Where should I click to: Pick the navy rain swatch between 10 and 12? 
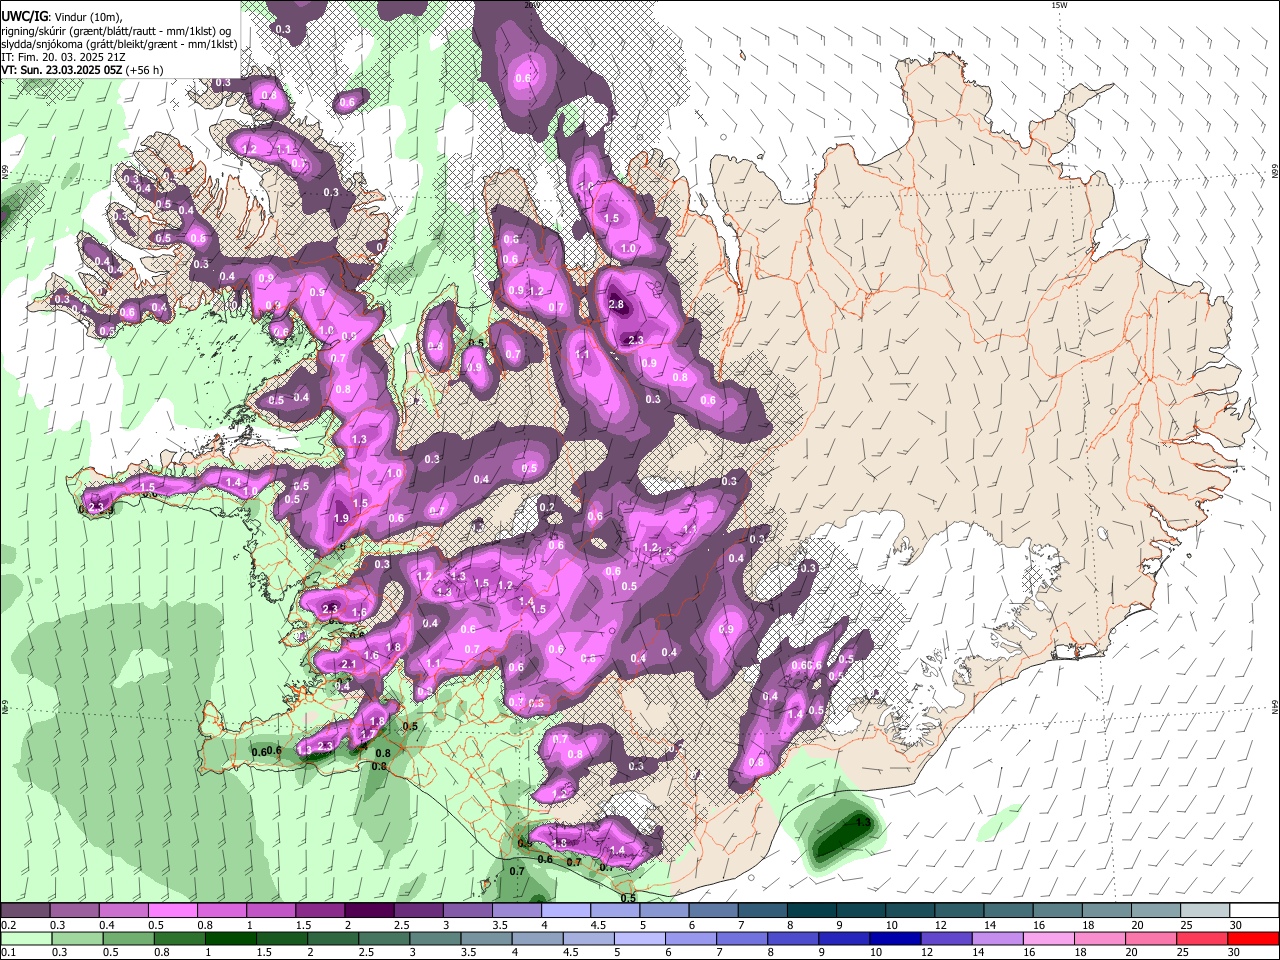(x=896, y=939)
